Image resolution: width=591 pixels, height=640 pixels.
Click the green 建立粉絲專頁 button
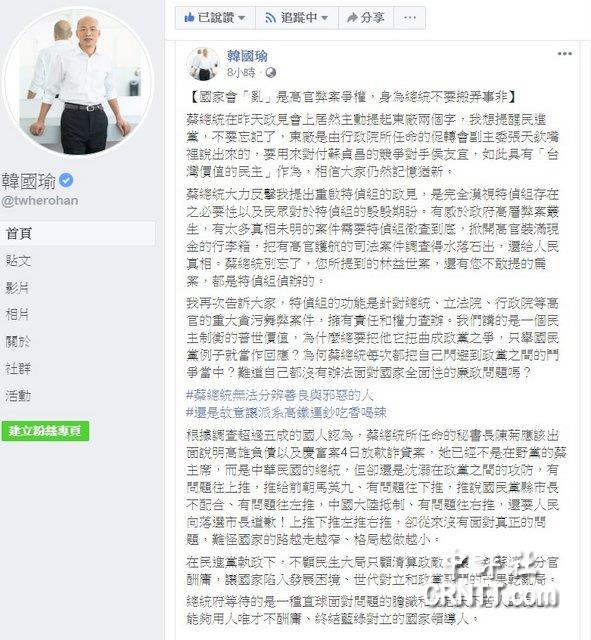[45, 431]
